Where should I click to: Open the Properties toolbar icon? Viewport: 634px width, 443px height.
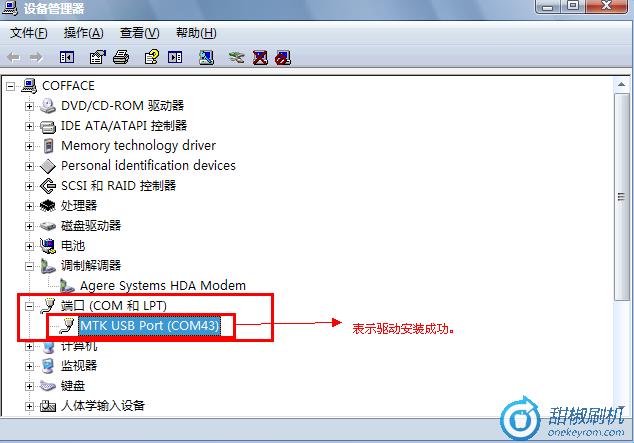97,57
